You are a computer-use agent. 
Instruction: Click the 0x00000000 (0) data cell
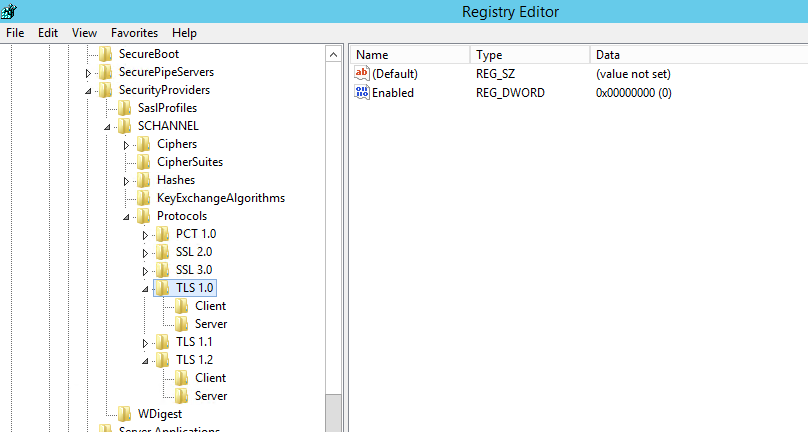pyautogui.click(x=634, y=93)
